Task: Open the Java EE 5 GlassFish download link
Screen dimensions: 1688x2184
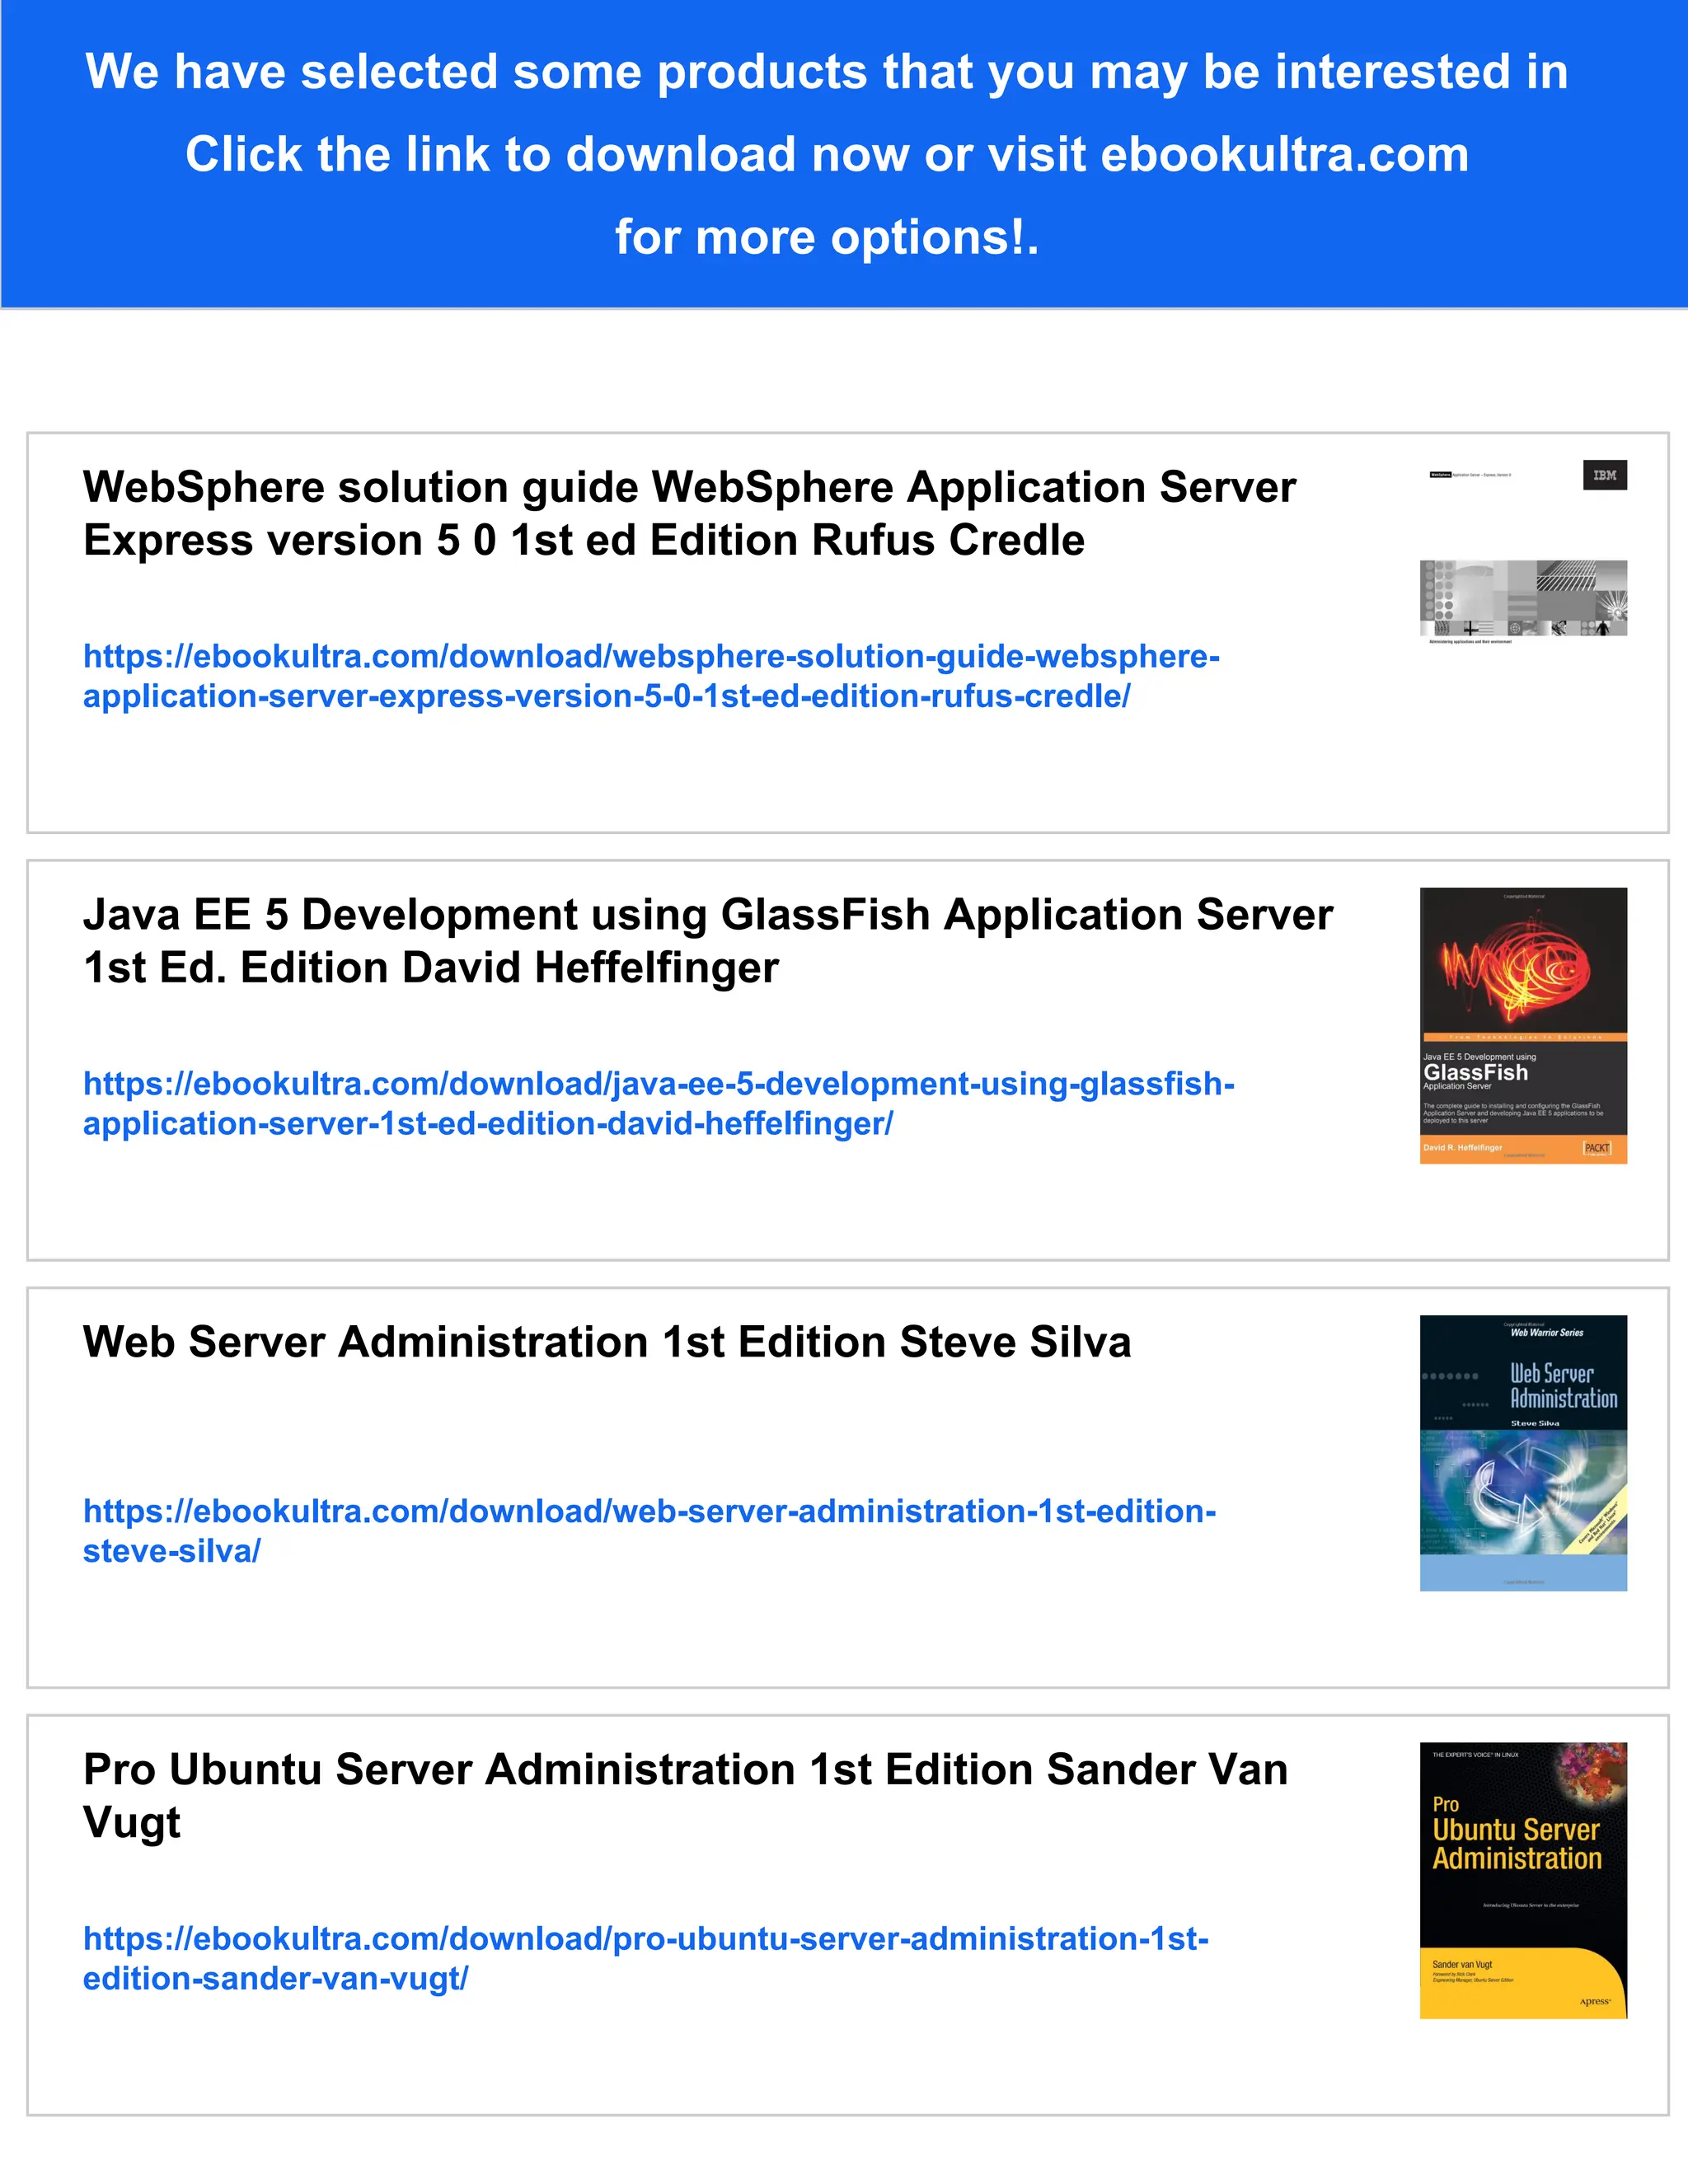Action: click(x=658, y=1103)
